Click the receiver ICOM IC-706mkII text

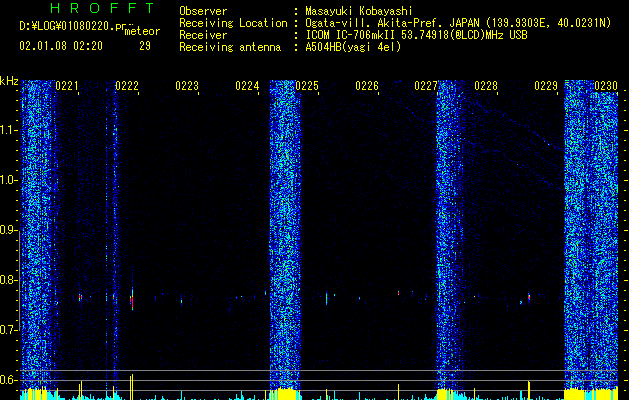(416, 35)
